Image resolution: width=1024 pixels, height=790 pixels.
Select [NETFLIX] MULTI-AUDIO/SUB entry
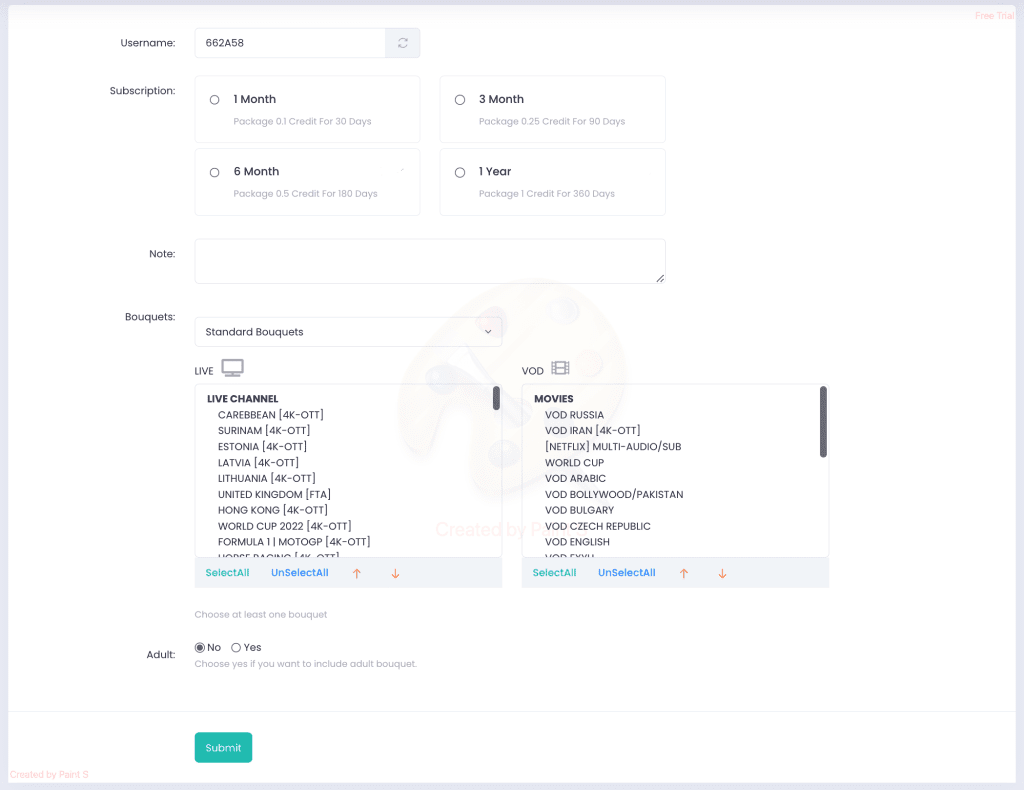[613, 447]
